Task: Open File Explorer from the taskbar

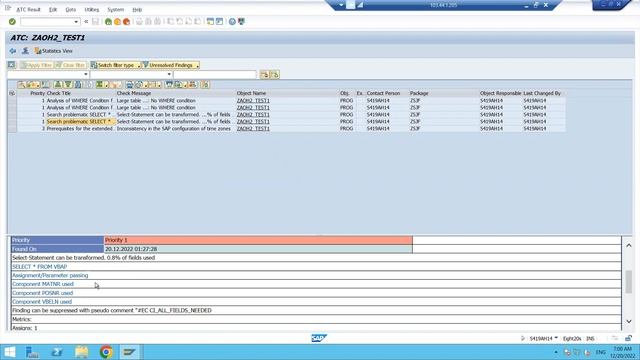Action: pyautogui.click(x=82, y=352)
